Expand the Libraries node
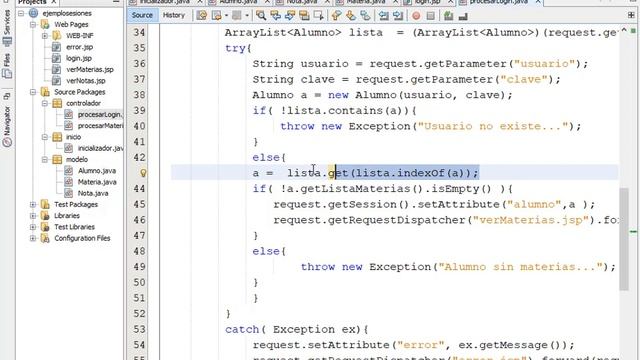 pos(33,216)
